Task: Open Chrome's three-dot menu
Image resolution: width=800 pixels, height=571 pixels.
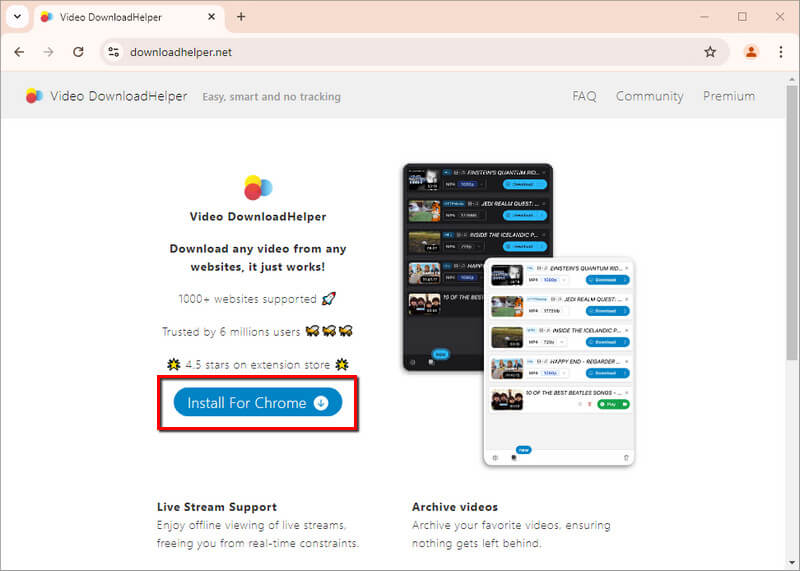Action: pos(781,52)
